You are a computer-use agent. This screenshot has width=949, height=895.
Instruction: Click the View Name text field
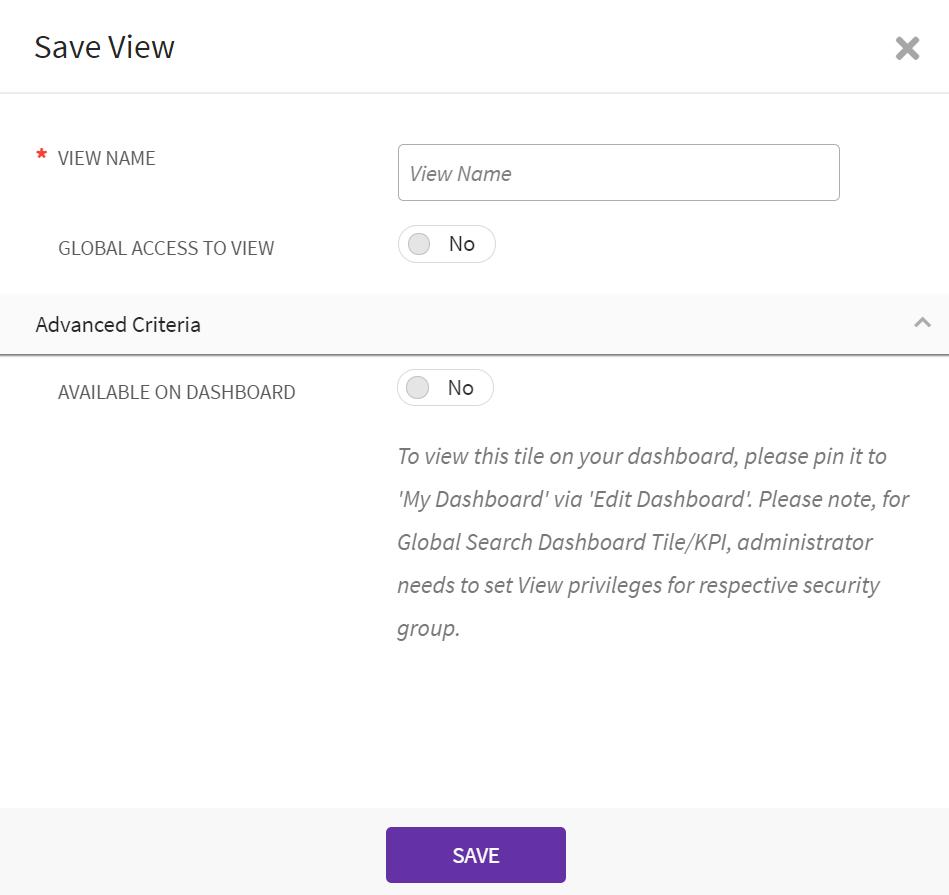pos(618,173)
